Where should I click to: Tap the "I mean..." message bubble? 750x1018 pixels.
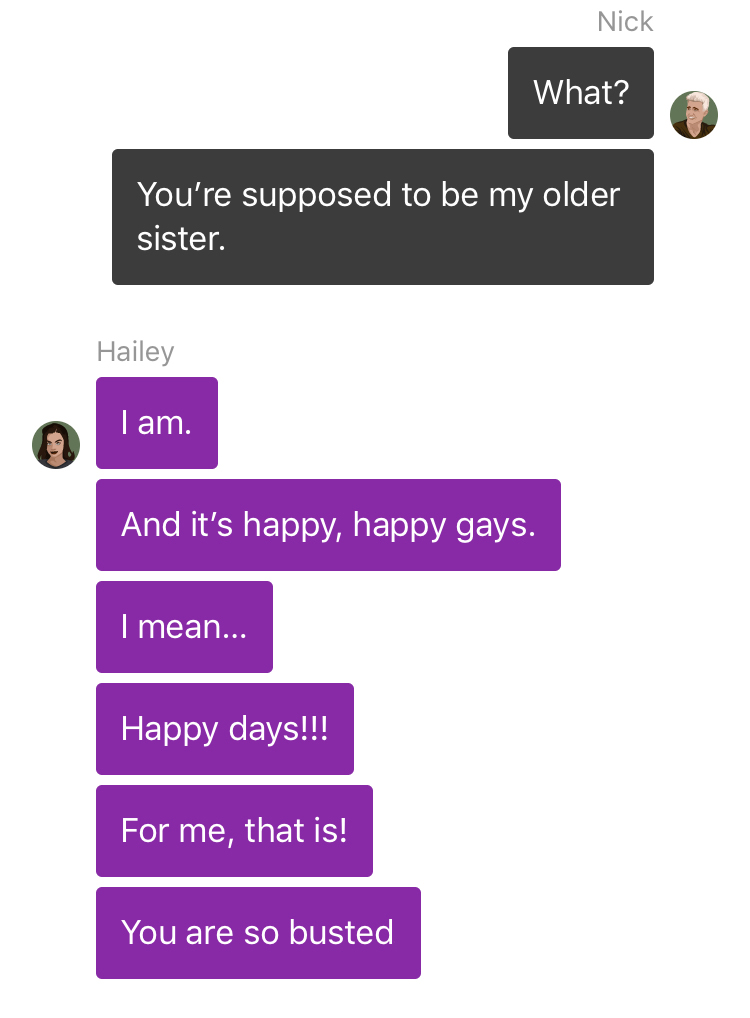pos(184,627)
